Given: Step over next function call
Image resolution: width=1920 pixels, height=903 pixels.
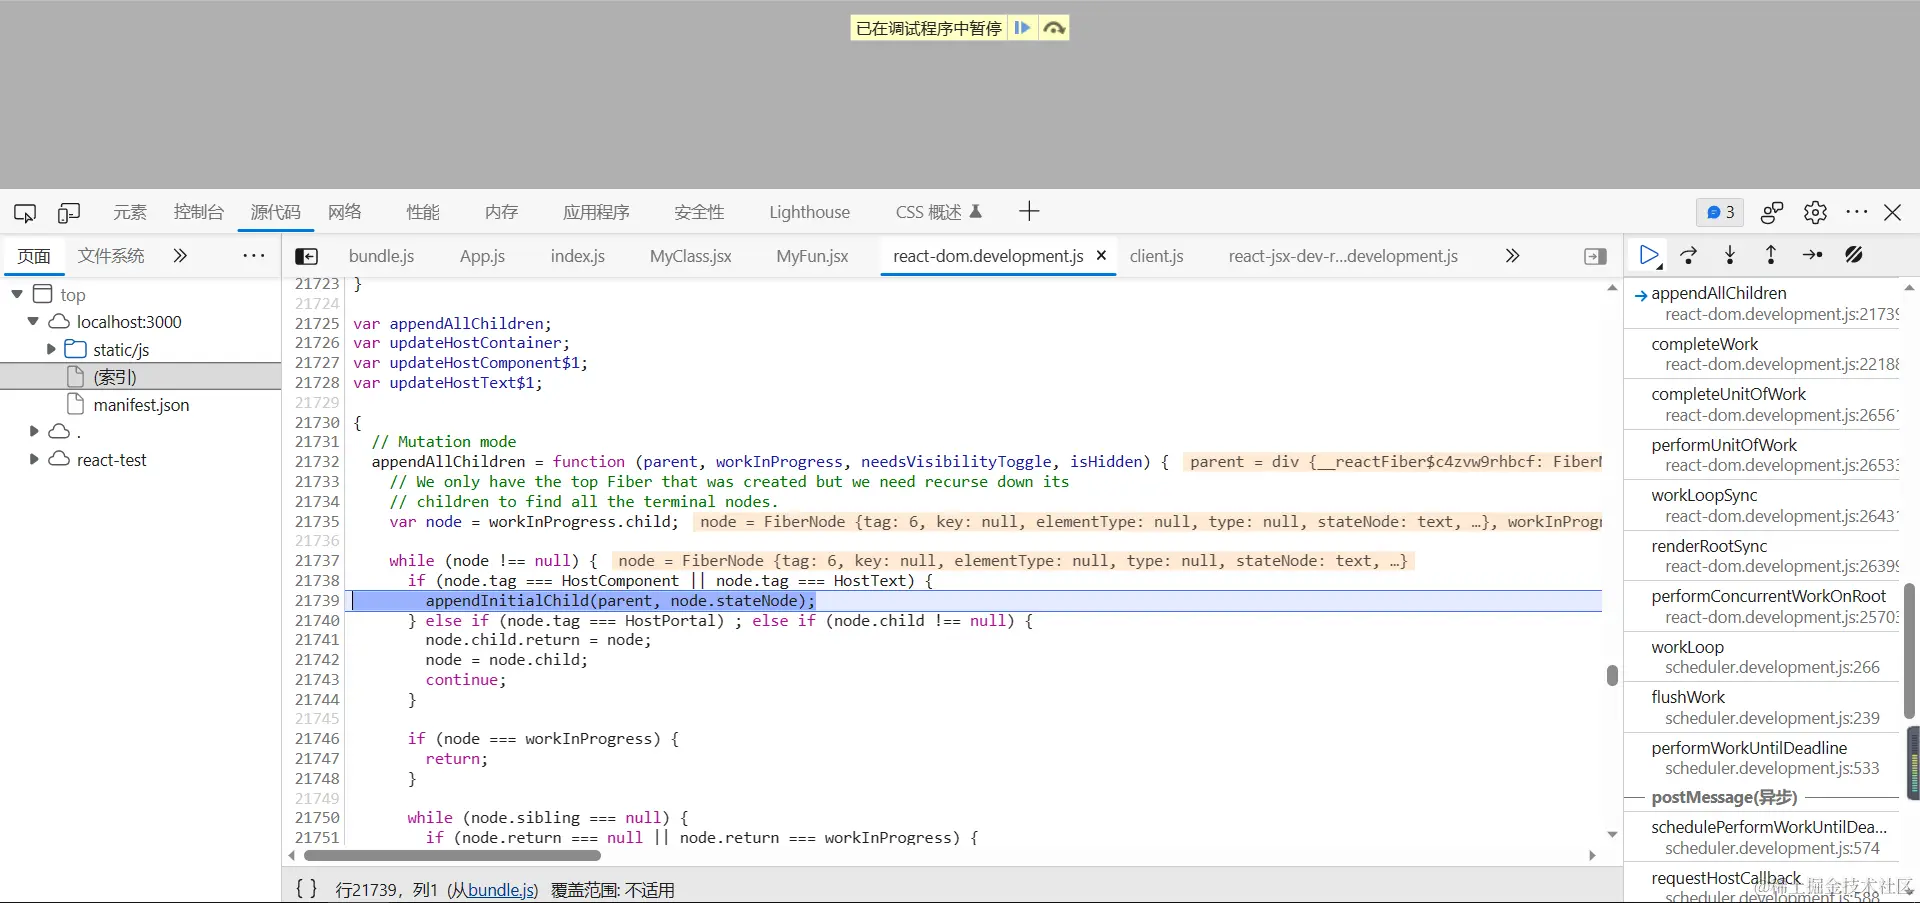Looking at the screenshot, I should click(1689, 256).
